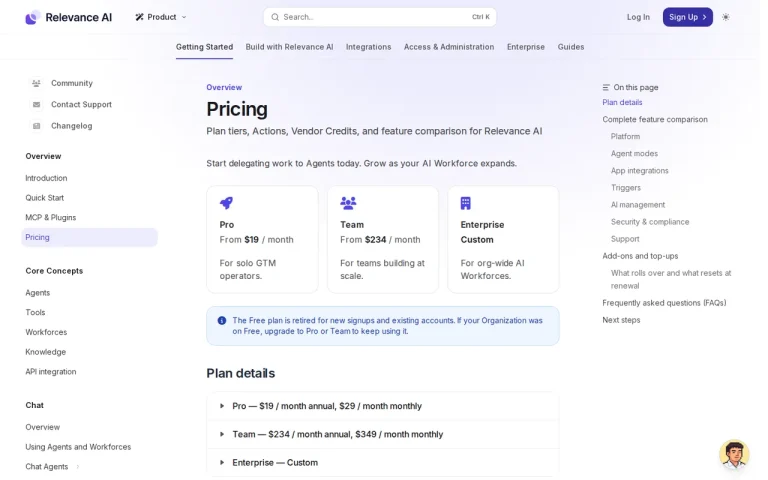Open Community in the sidebar
This screenshot has height=480, width=768.
coord(72,83)
